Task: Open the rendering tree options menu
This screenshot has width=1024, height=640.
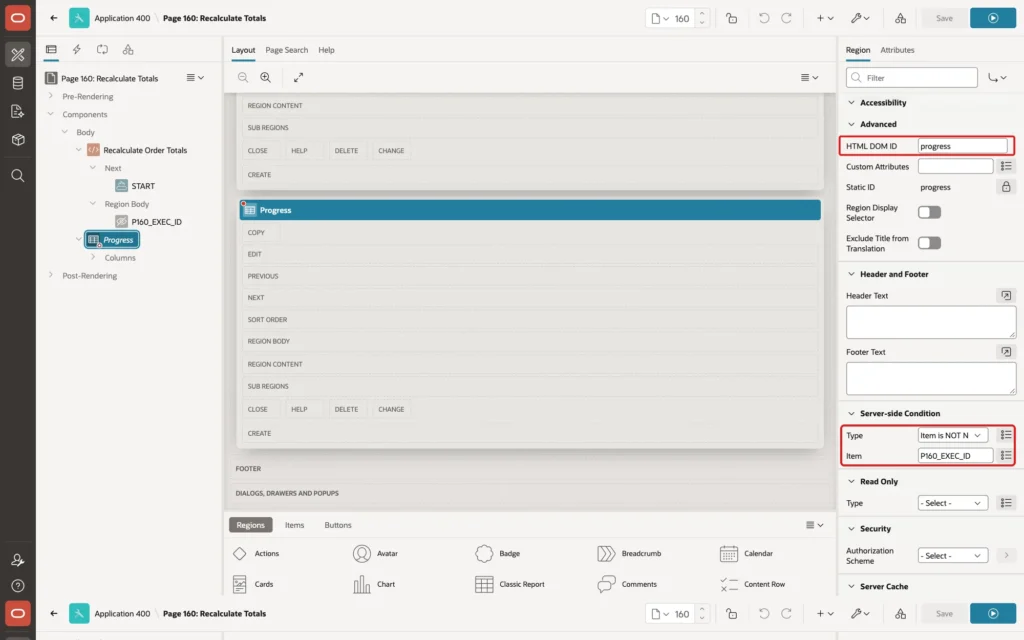Action: 195,77
